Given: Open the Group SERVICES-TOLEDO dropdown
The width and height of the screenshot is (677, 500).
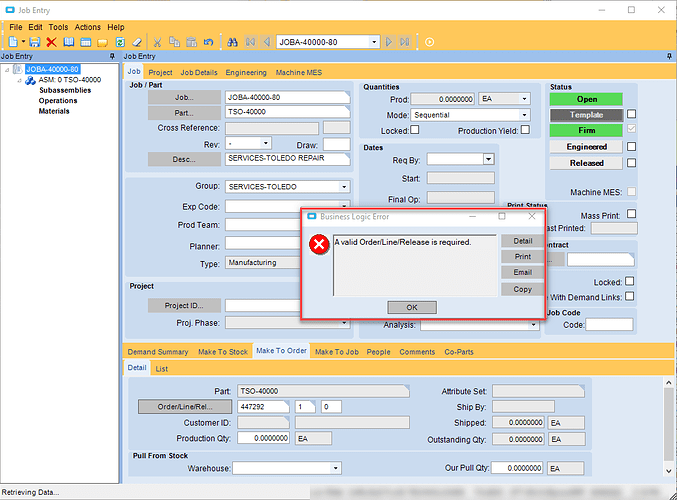Looking at the screenshot, I should (344, 187).
